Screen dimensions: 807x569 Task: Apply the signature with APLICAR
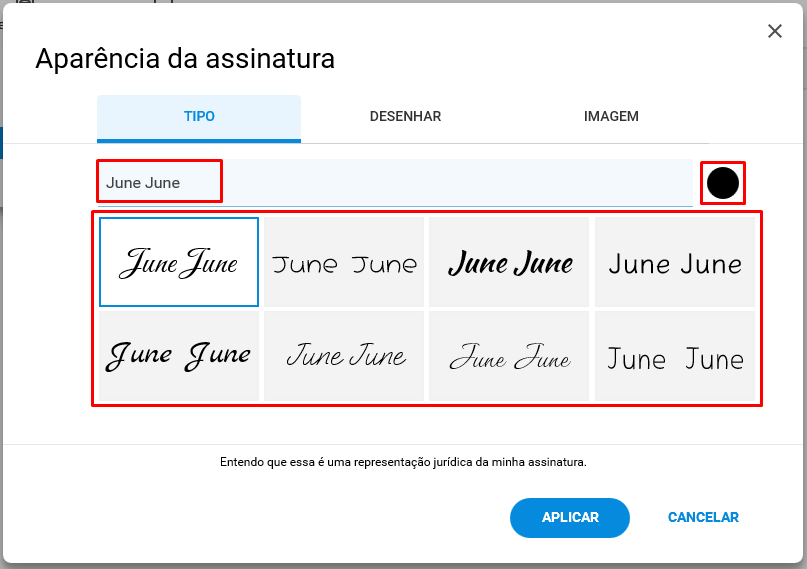coord(570,518)
